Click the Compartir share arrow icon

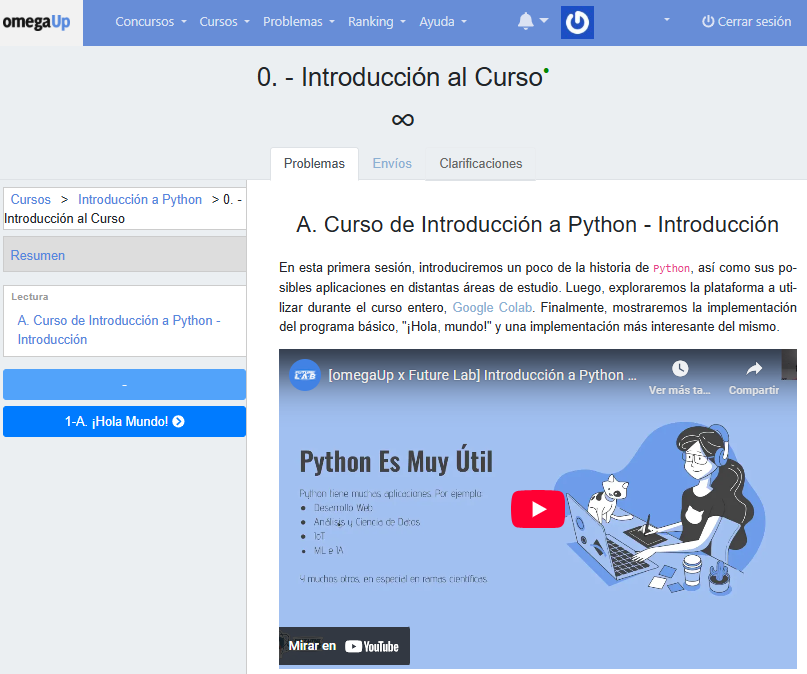pos(754,368)
